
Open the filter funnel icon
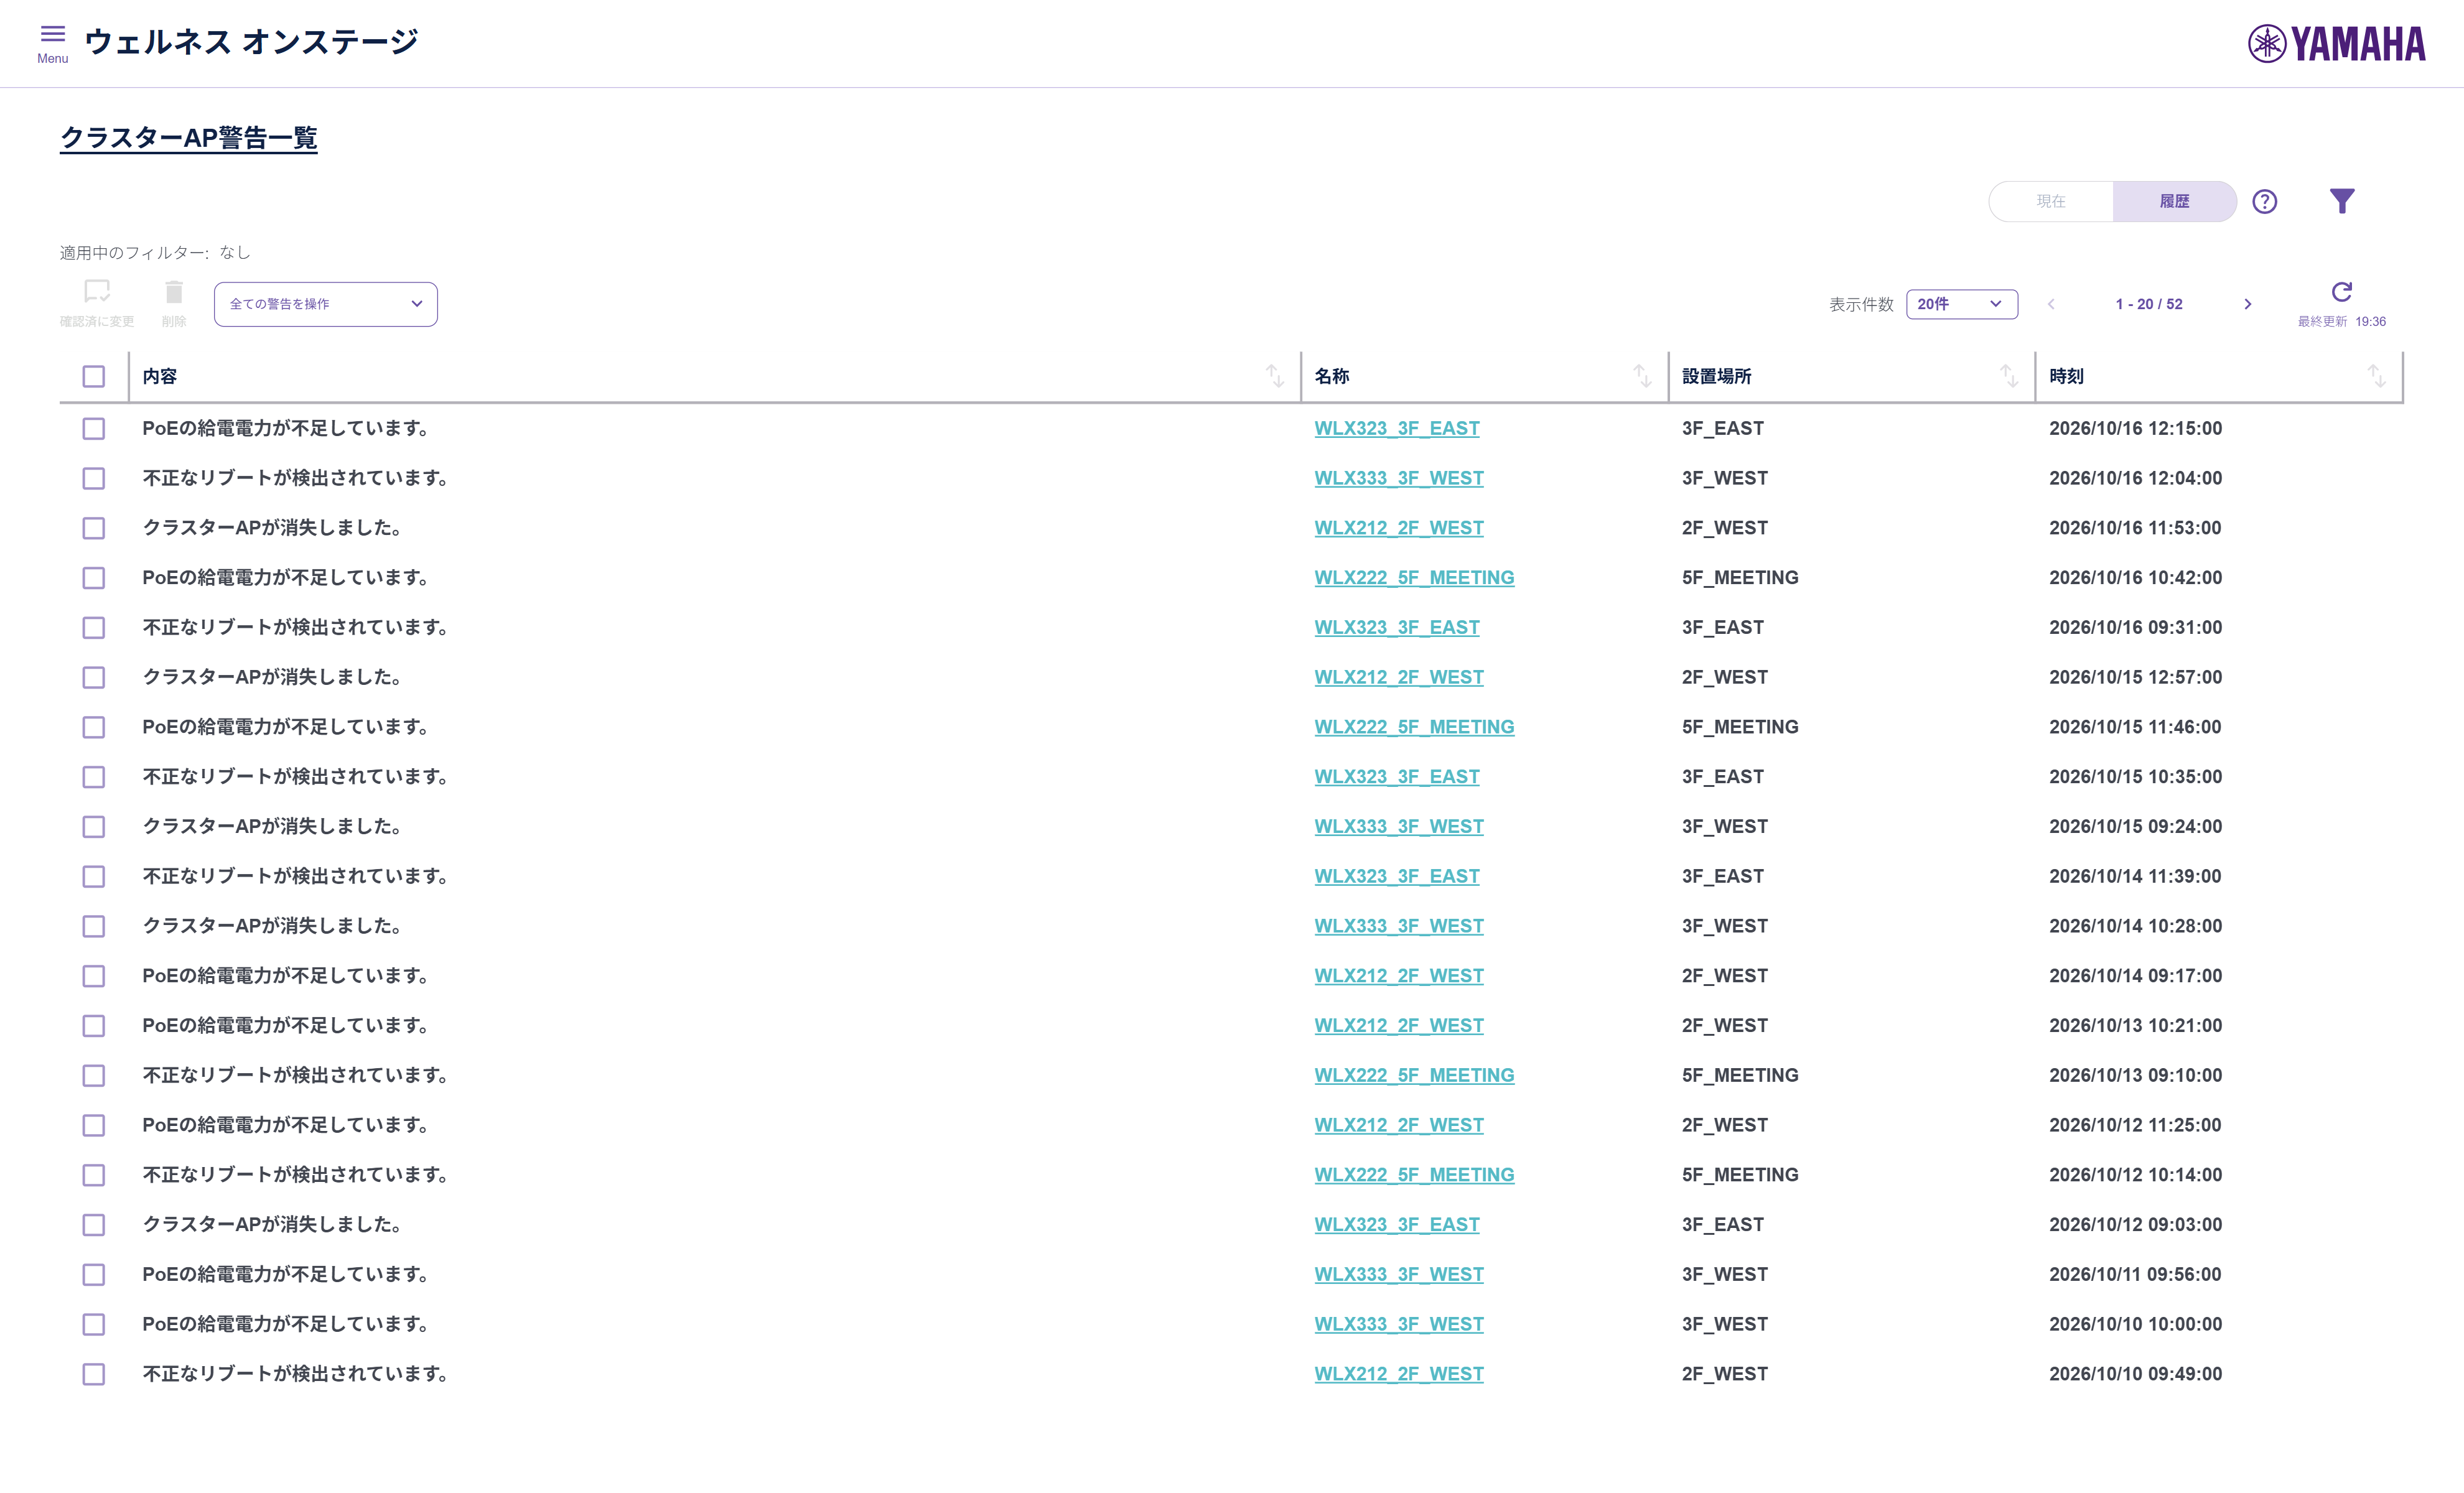2341,201
